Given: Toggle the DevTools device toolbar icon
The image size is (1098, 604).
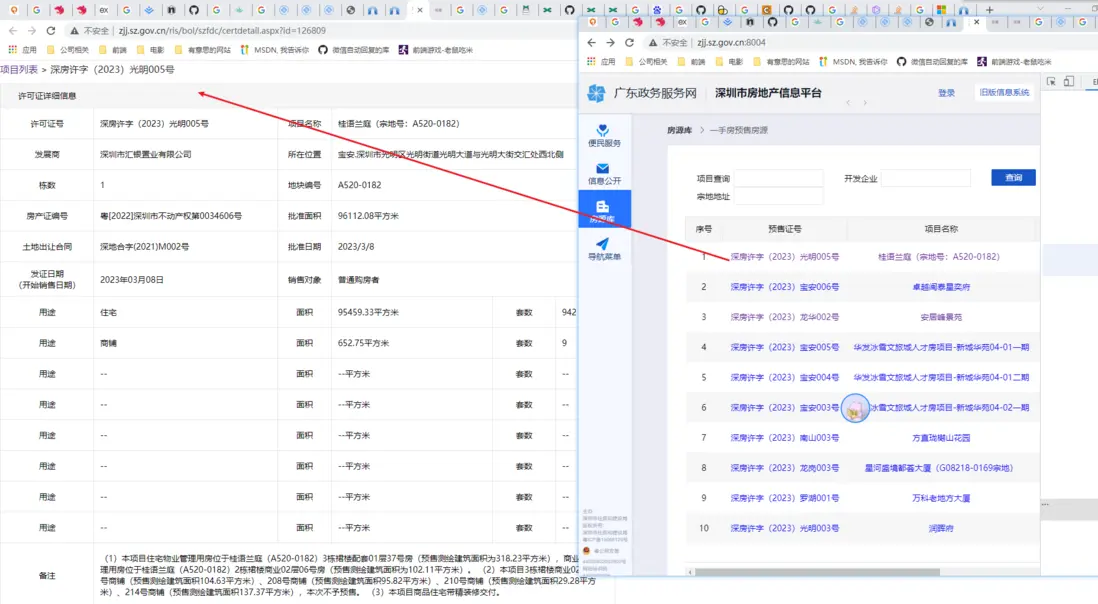Looking at the screenshot, I should (1069, 82).
